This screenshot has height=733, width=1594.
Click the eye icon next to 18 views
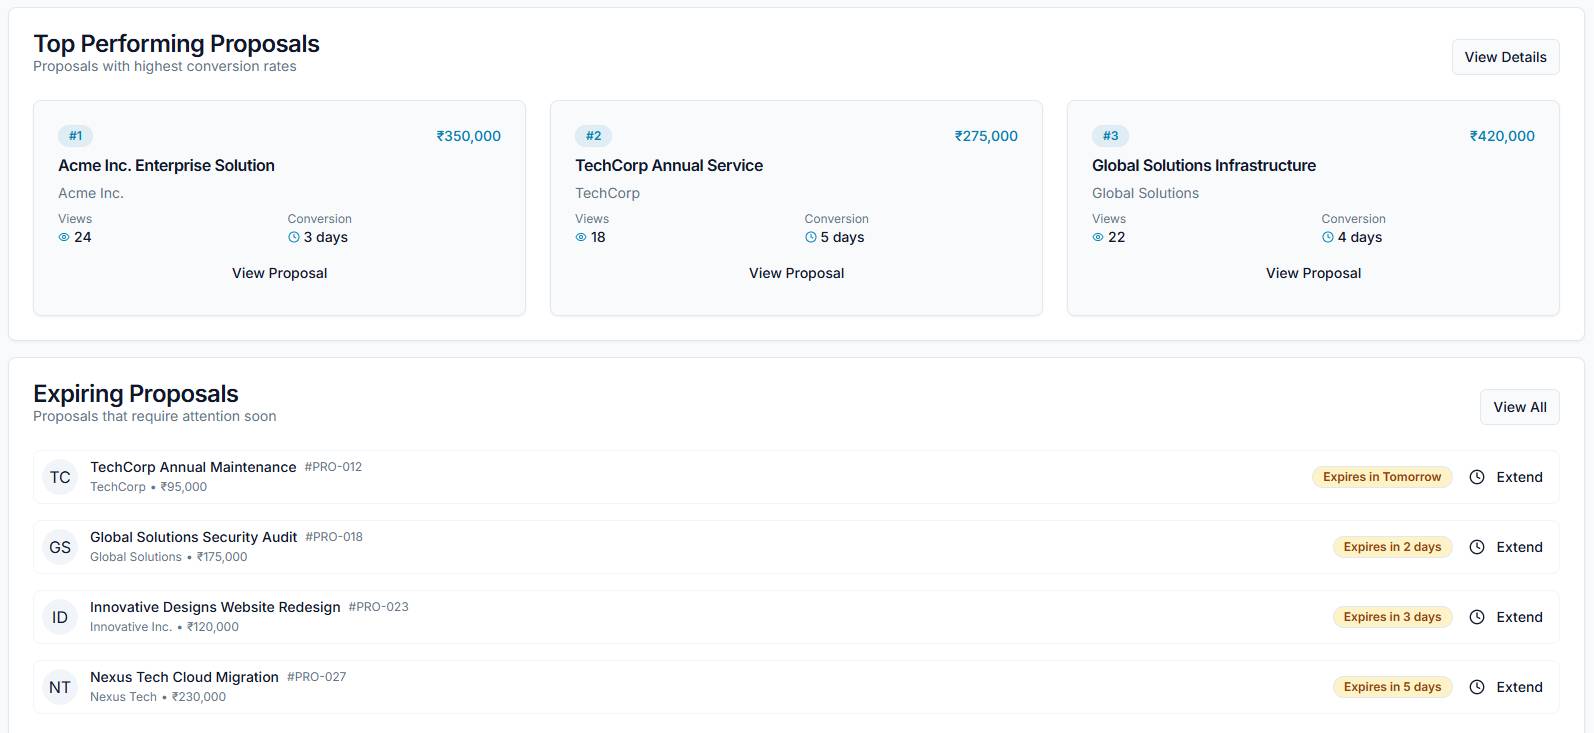click(x=581, y=237)
